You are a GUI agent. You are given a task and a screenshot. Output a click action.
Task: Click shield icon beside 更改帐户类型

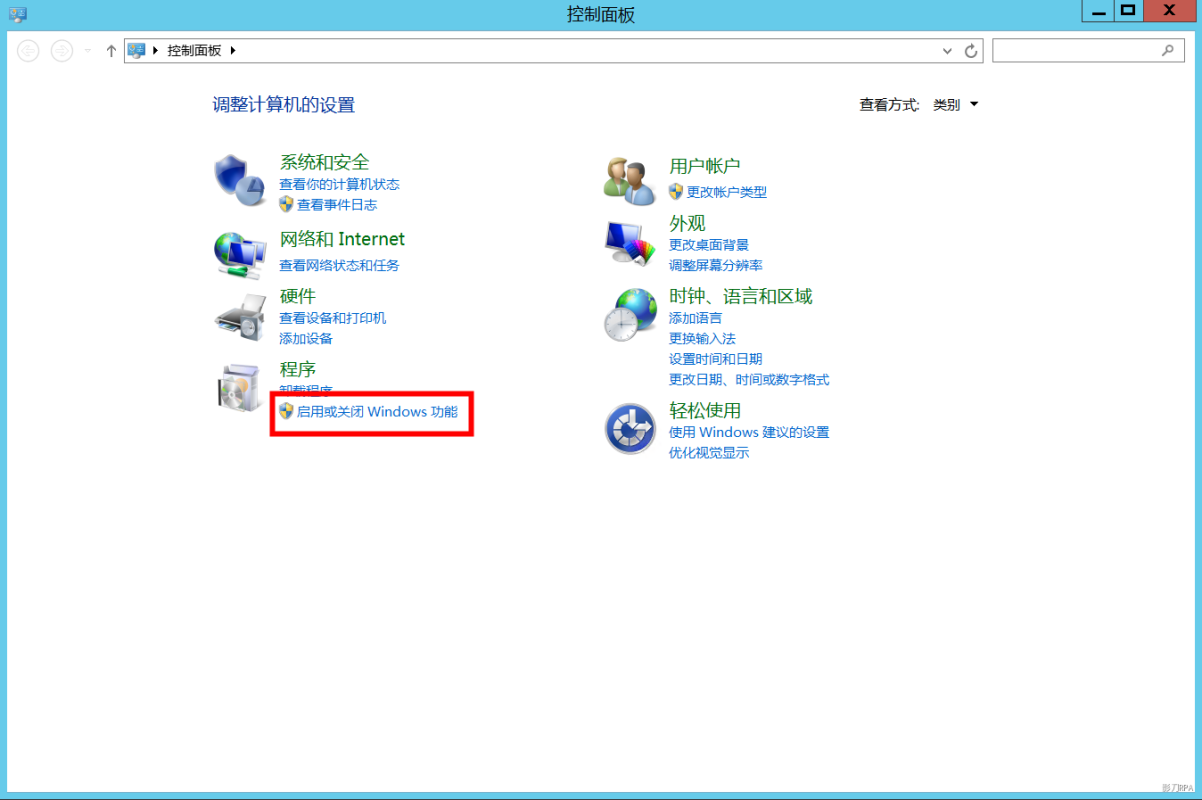(x=676, y=191)
